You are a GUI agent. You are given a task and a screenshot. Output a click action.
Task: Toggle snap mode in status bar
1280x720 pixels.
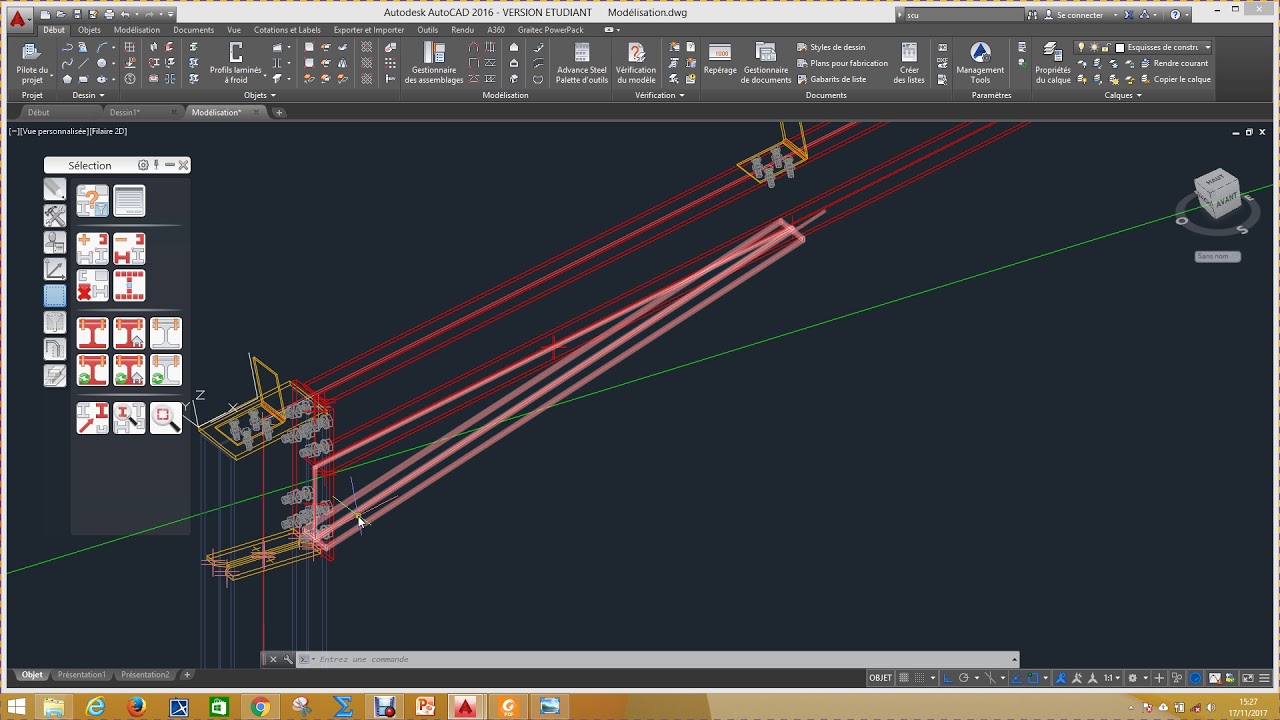(x=919, y=677)
